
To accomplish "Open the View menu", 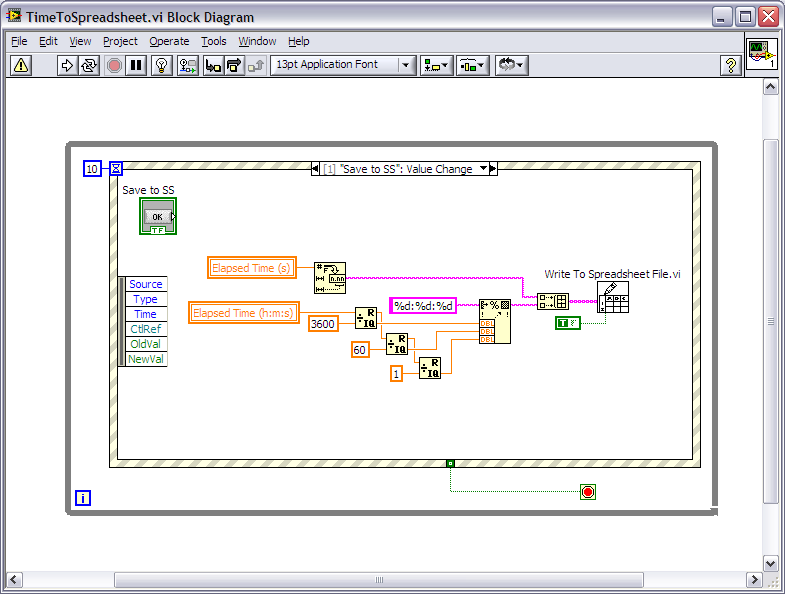I will coord(80,41).
